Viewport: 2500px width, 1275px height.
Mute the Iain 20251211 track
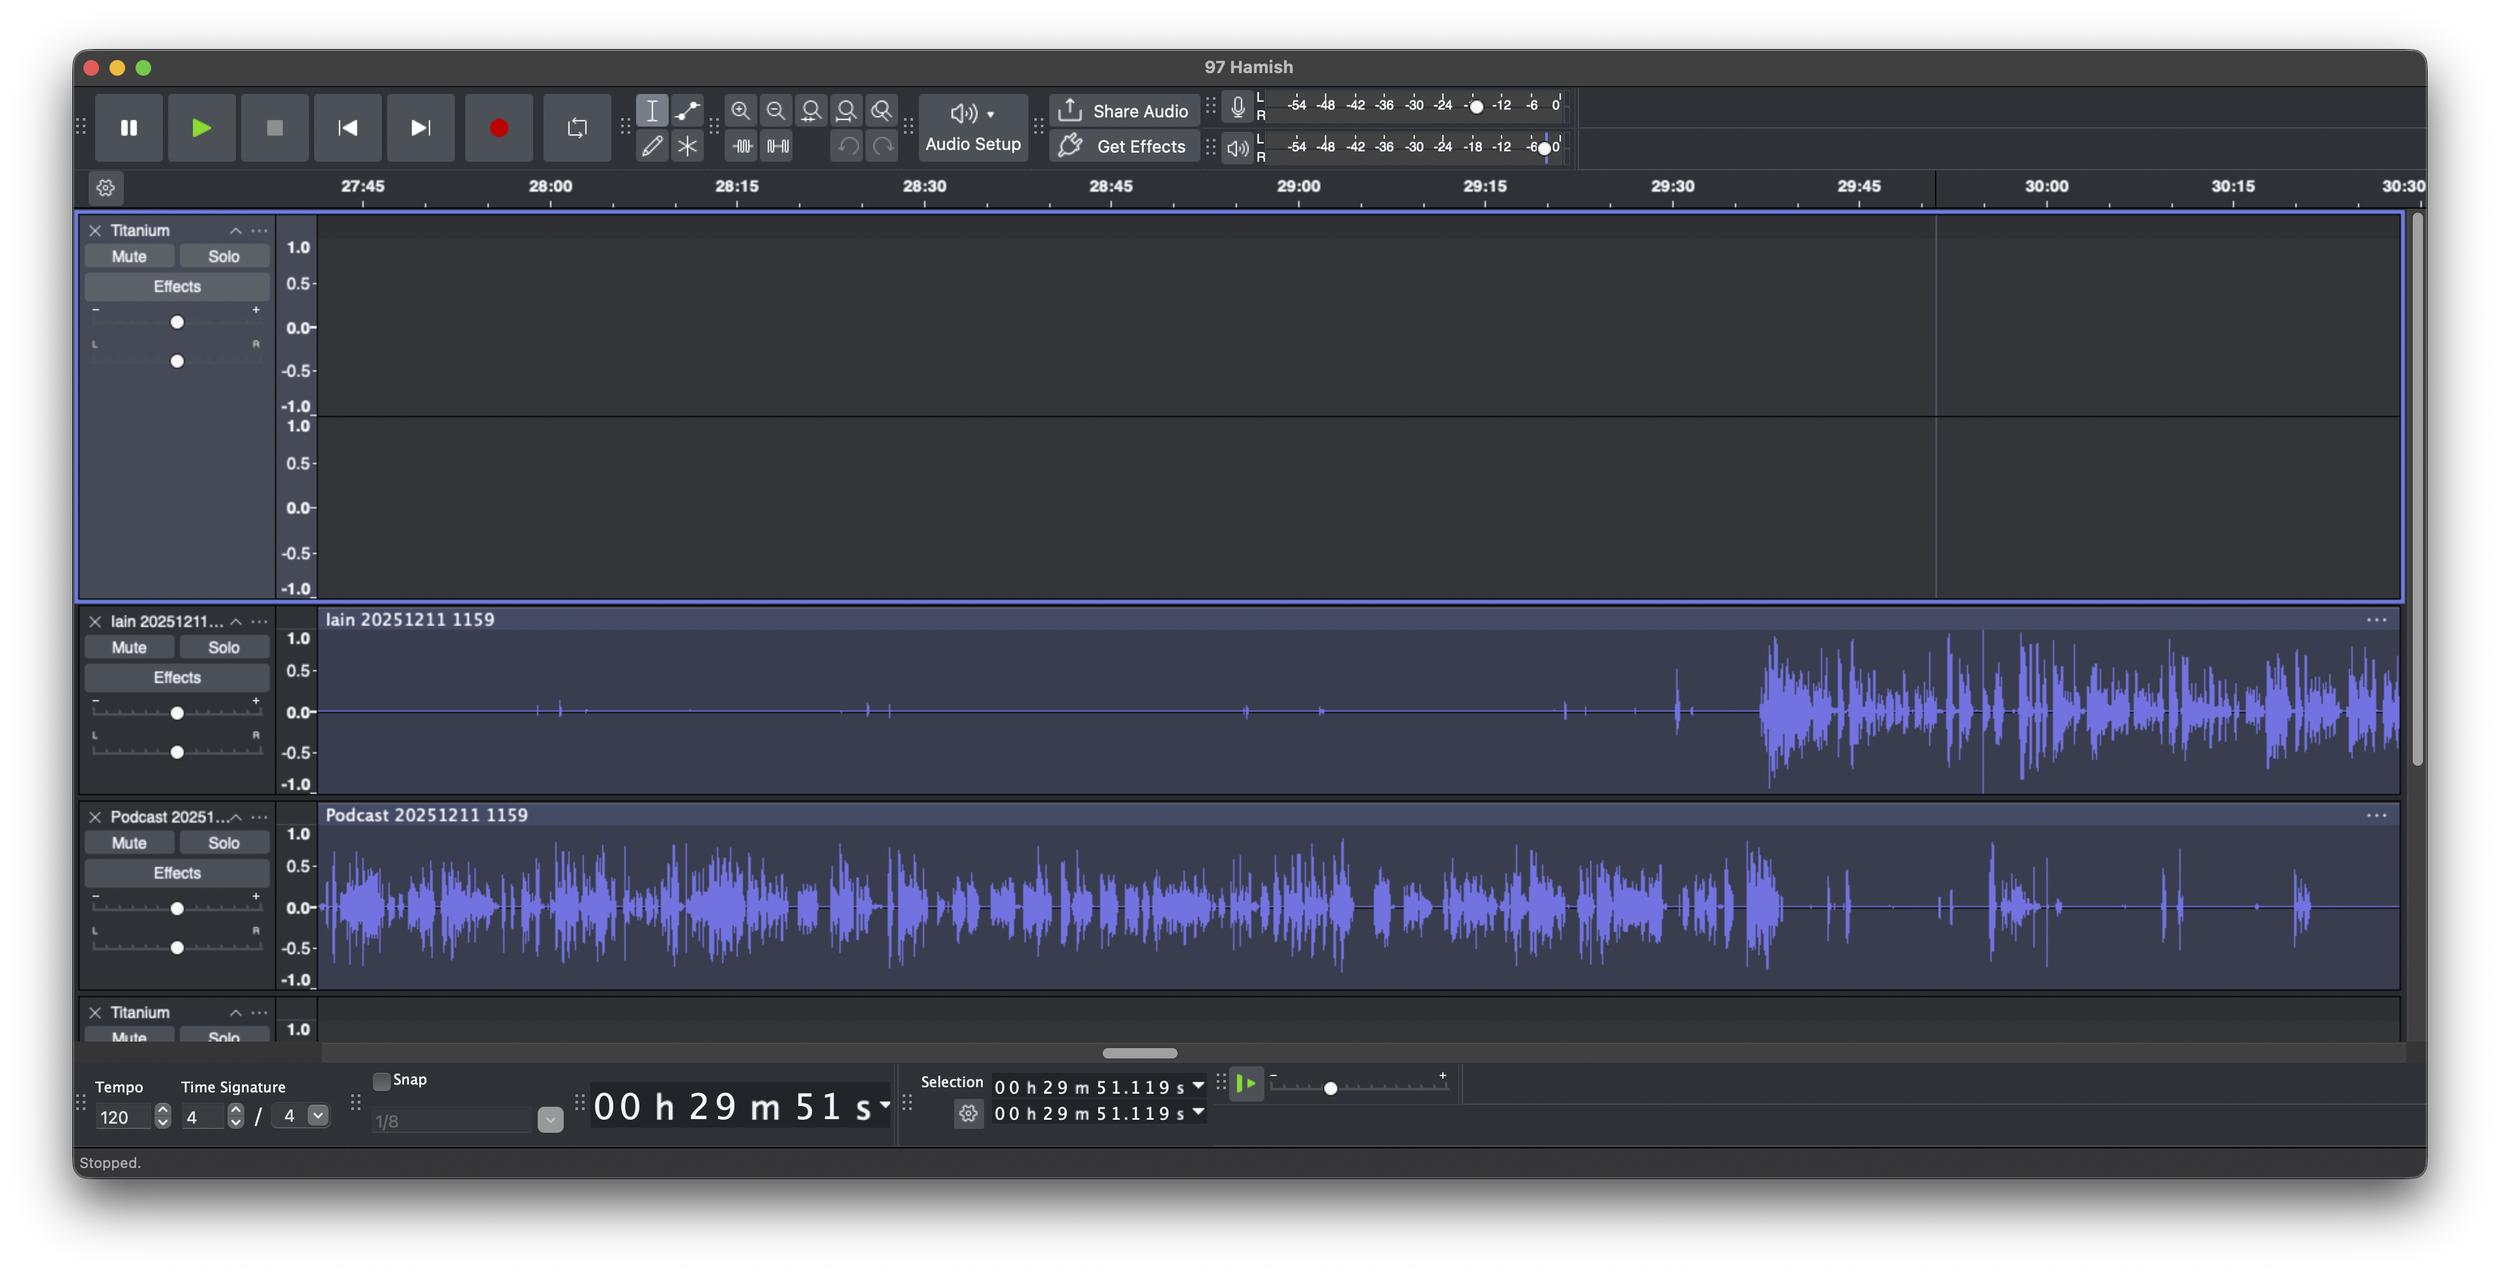(129, 647)
